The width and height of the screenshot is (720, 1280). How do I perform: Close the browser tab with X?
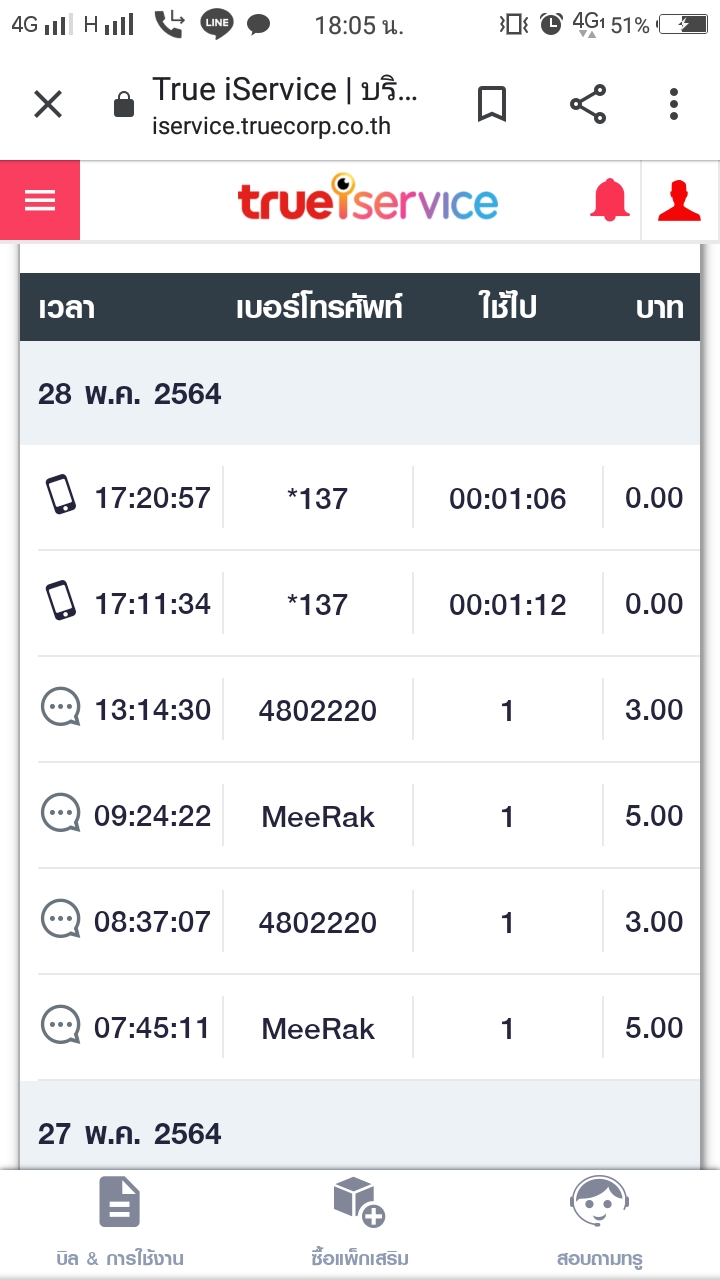coord(48,104)
